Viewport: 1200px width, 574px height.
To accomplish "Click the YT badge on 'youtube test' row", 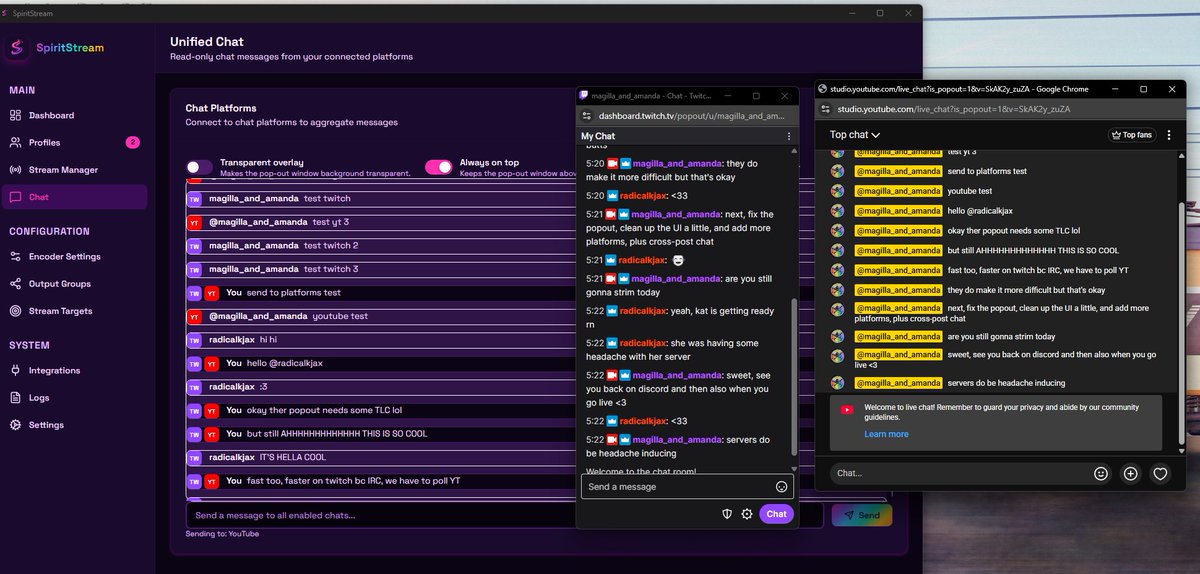I will [x=194, y=316].
